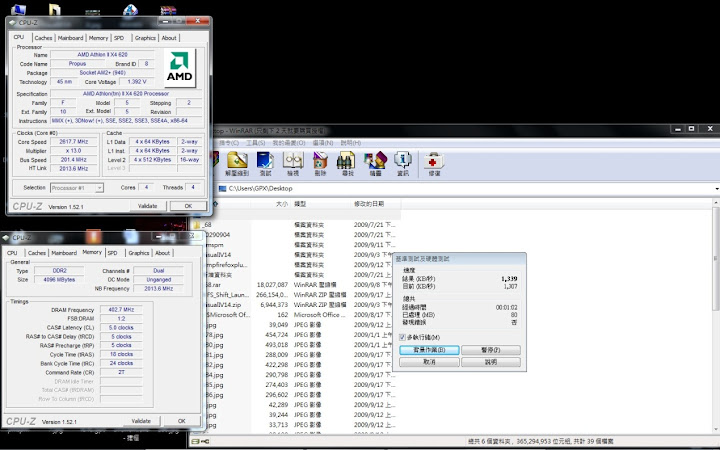This screenshot has width=720, height=450.
Task: Open the 指令(C) commands menu
Action: click(229, 143)
